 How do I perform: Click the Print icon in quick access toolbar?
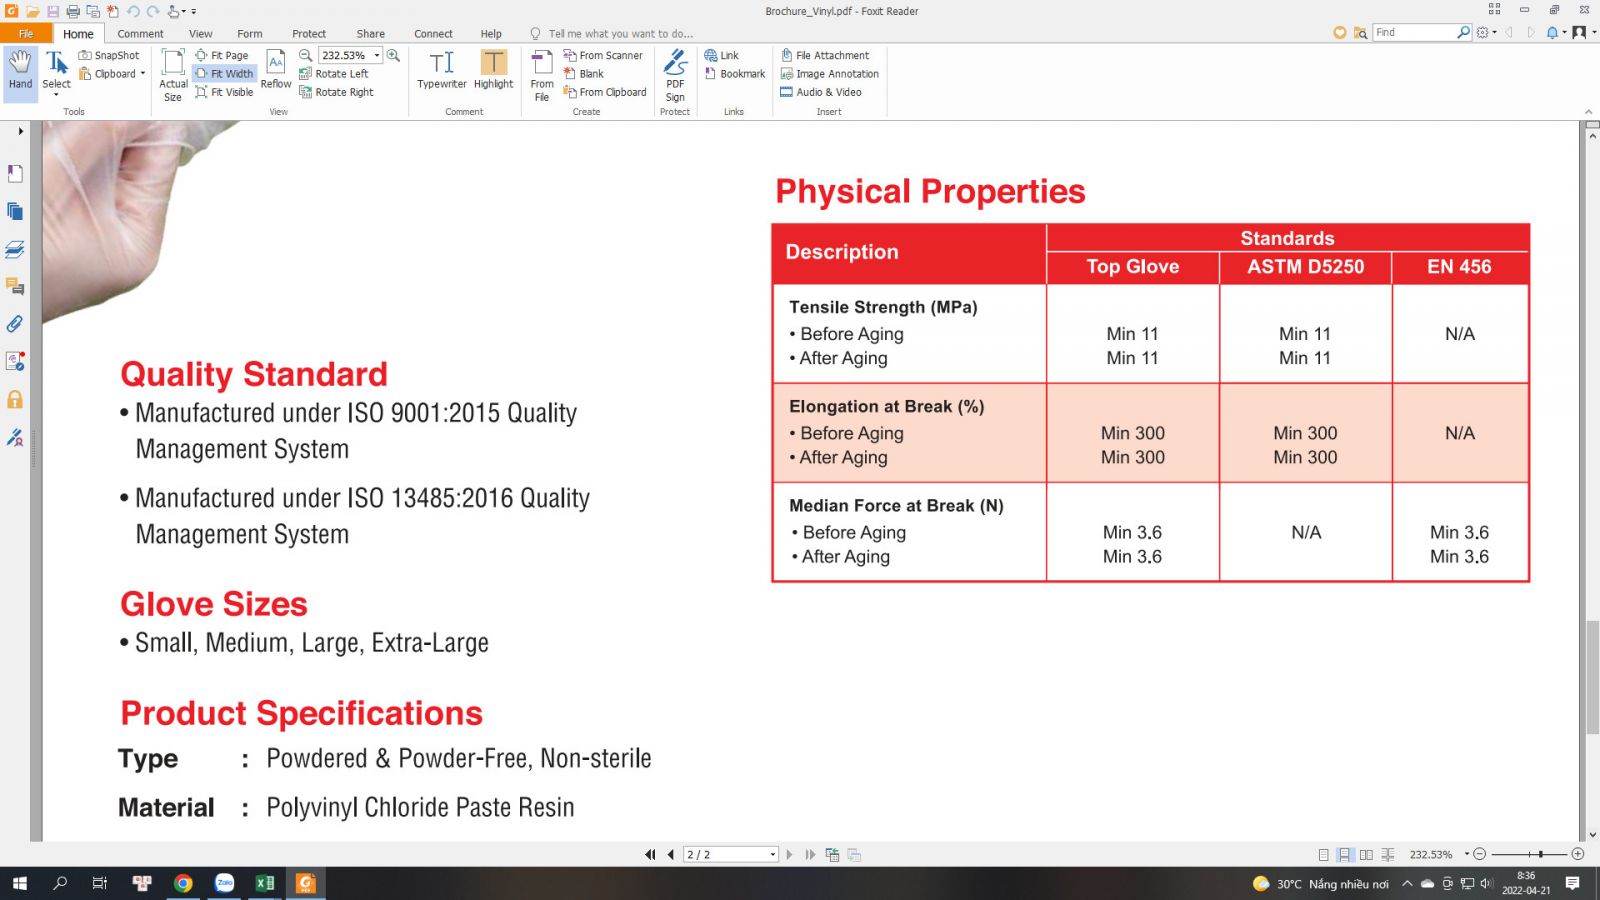(x=73, y=11)
